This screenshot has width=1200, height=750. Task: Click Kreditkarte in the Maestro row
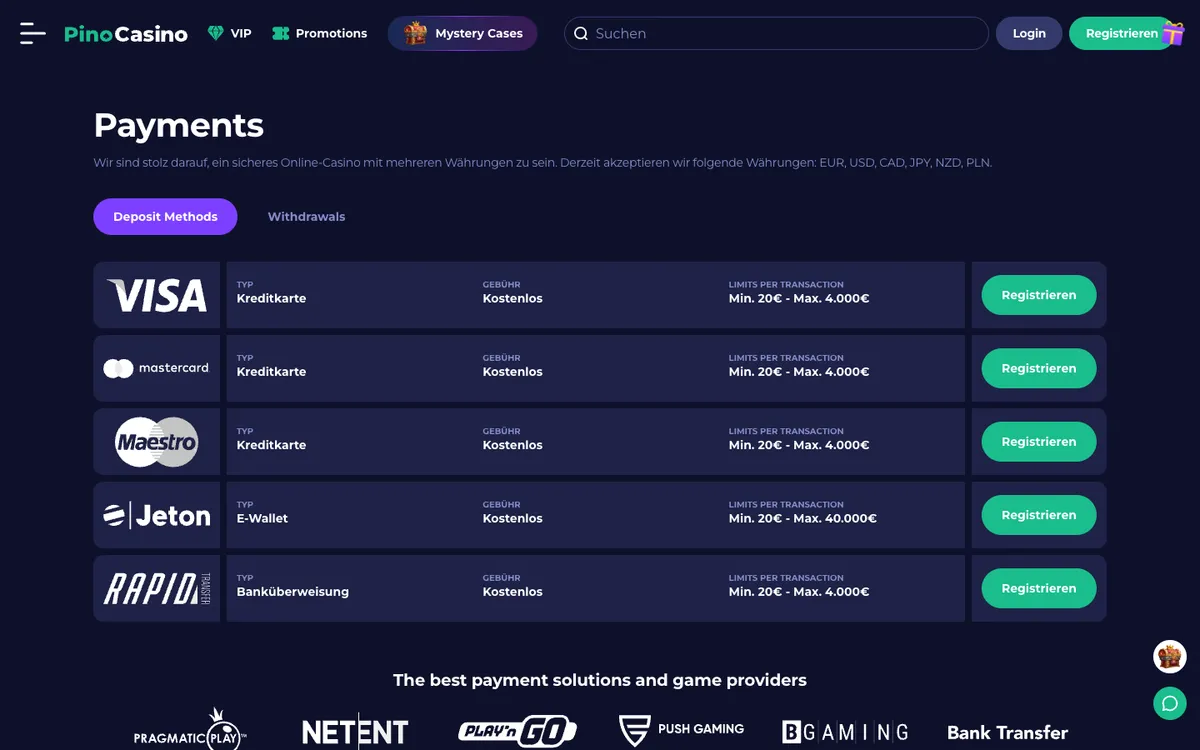[x=271, y=445]
